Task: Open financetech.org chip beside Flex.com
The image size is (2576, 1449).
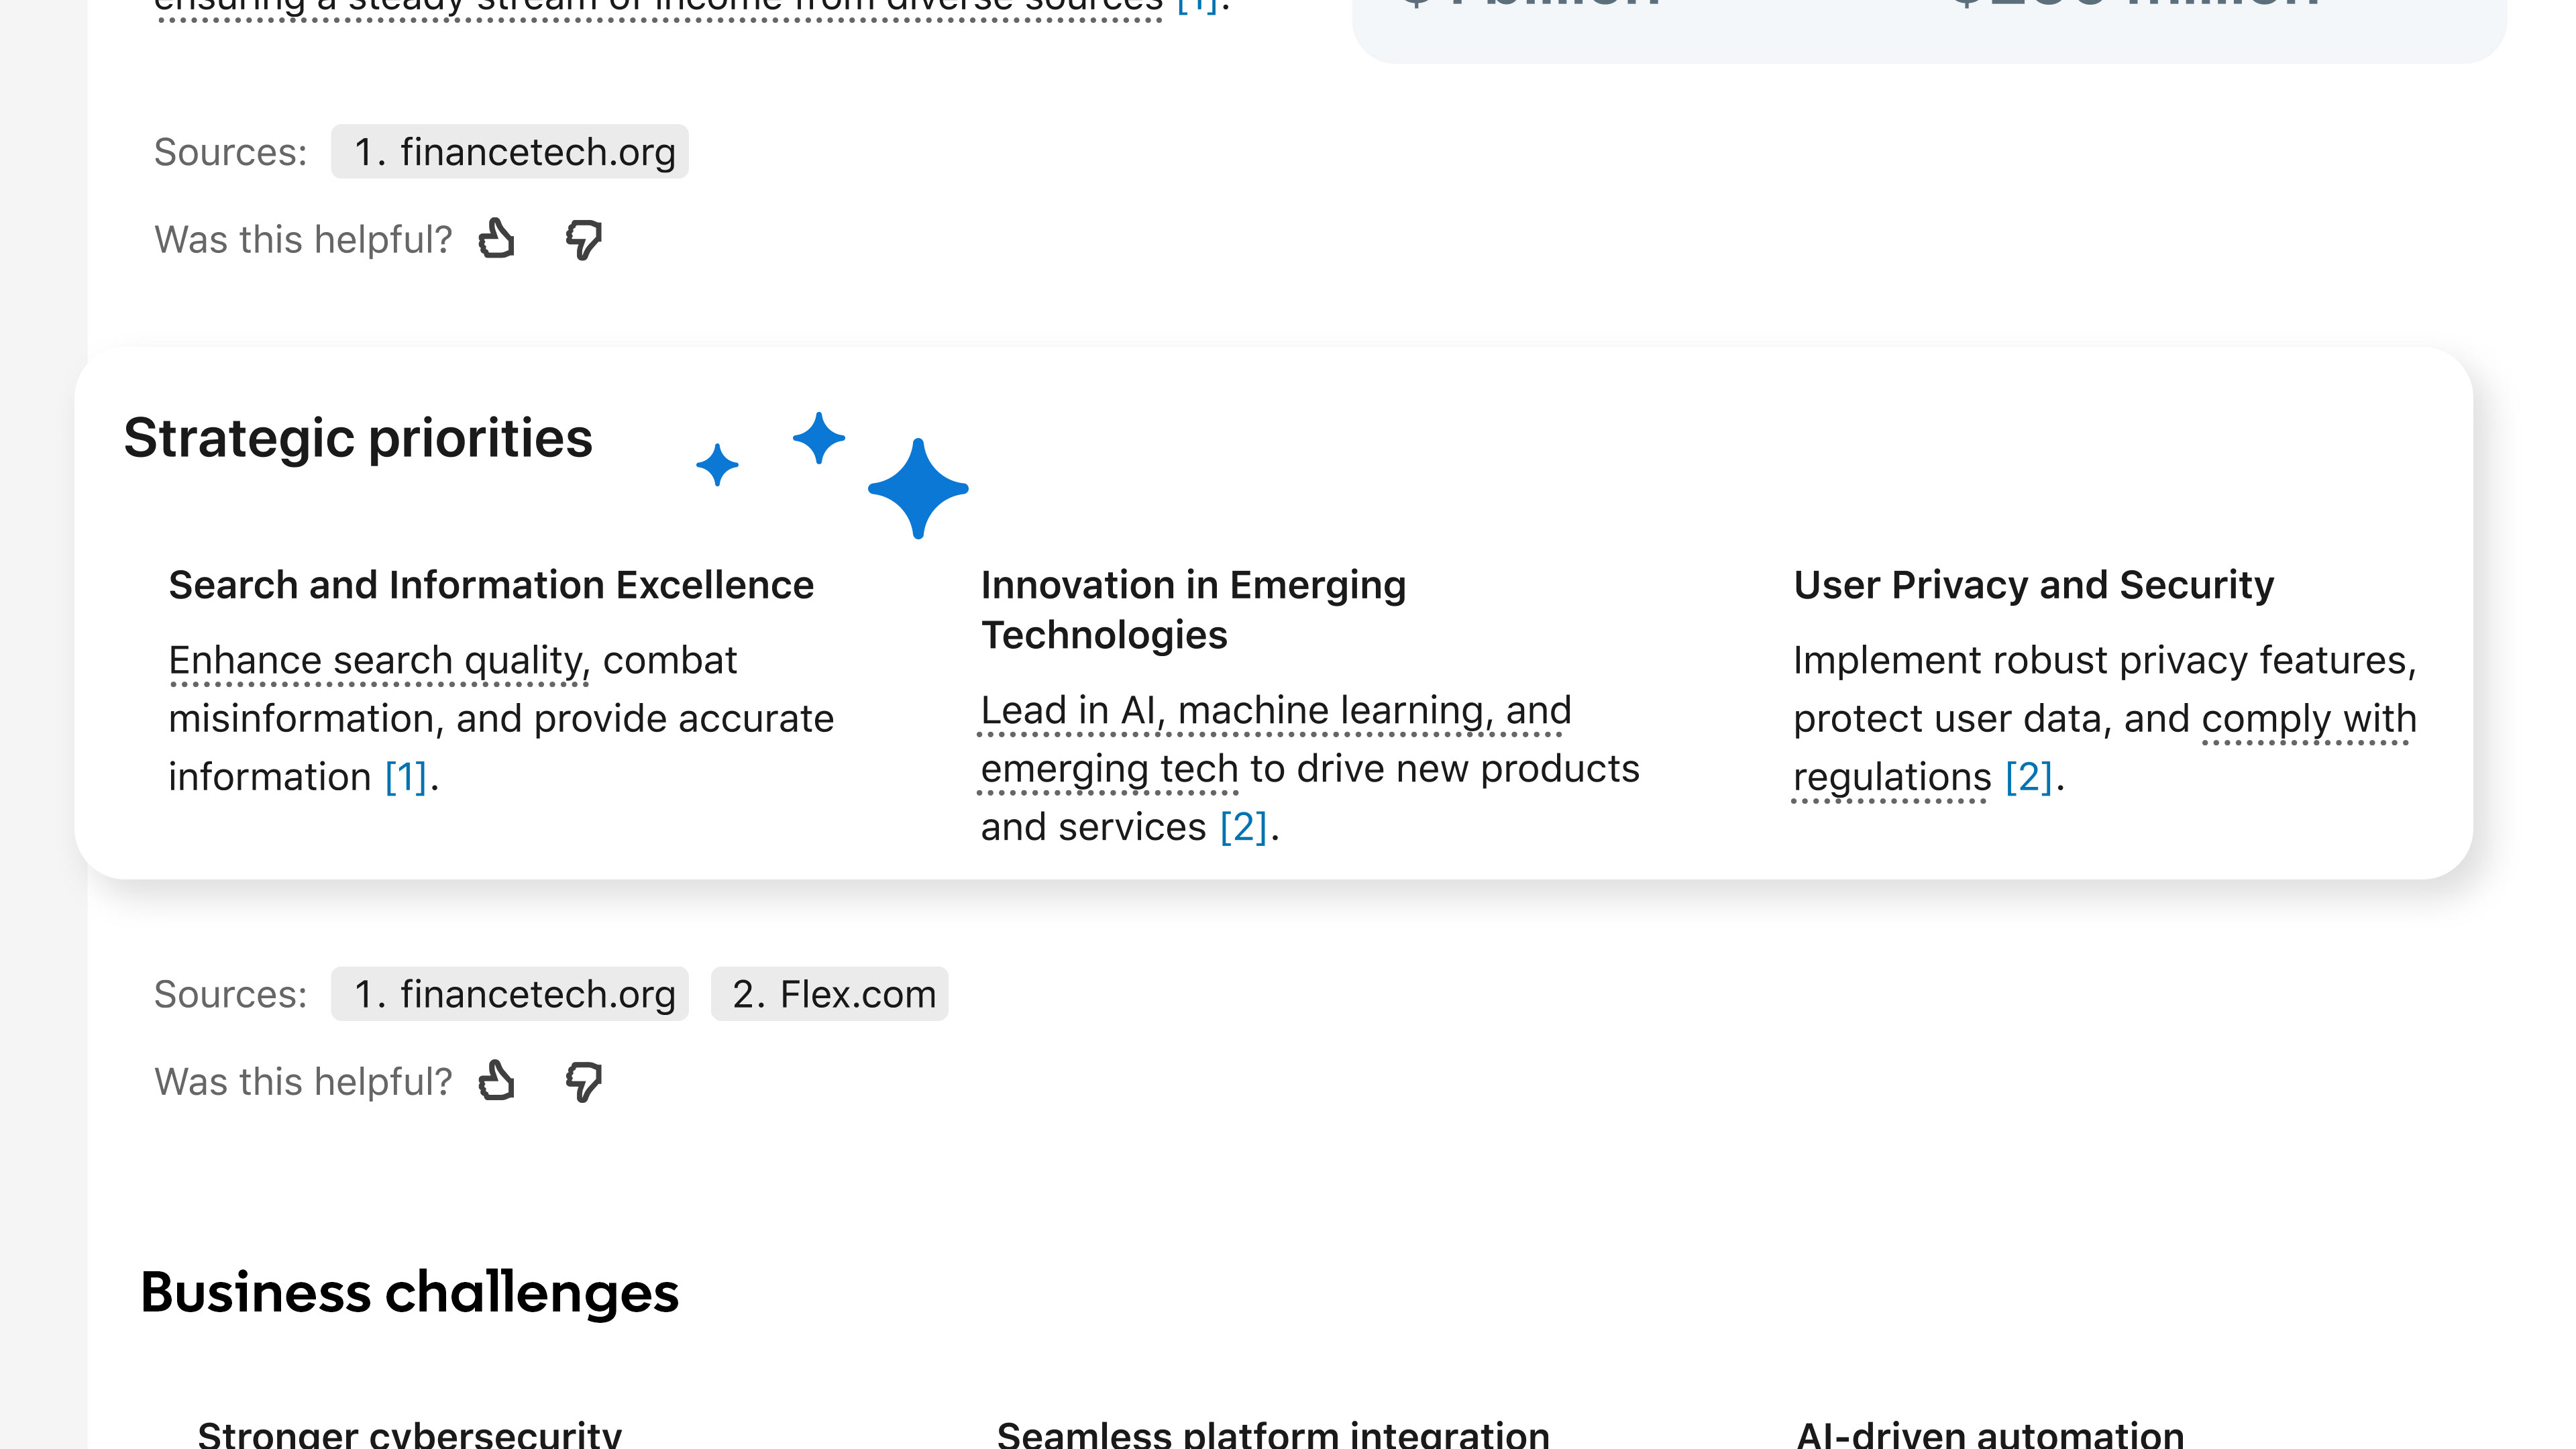Action: tap(510, 994)
